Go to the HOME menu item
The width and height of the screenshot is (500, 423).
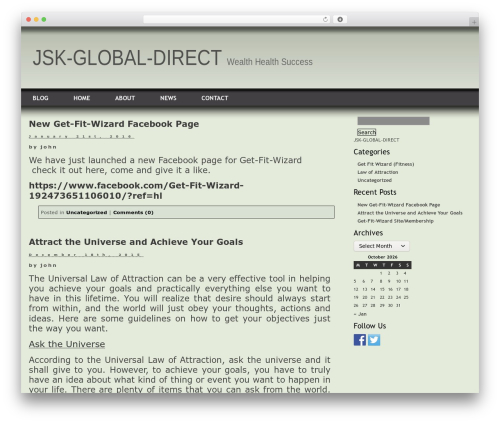pos(82,98)
